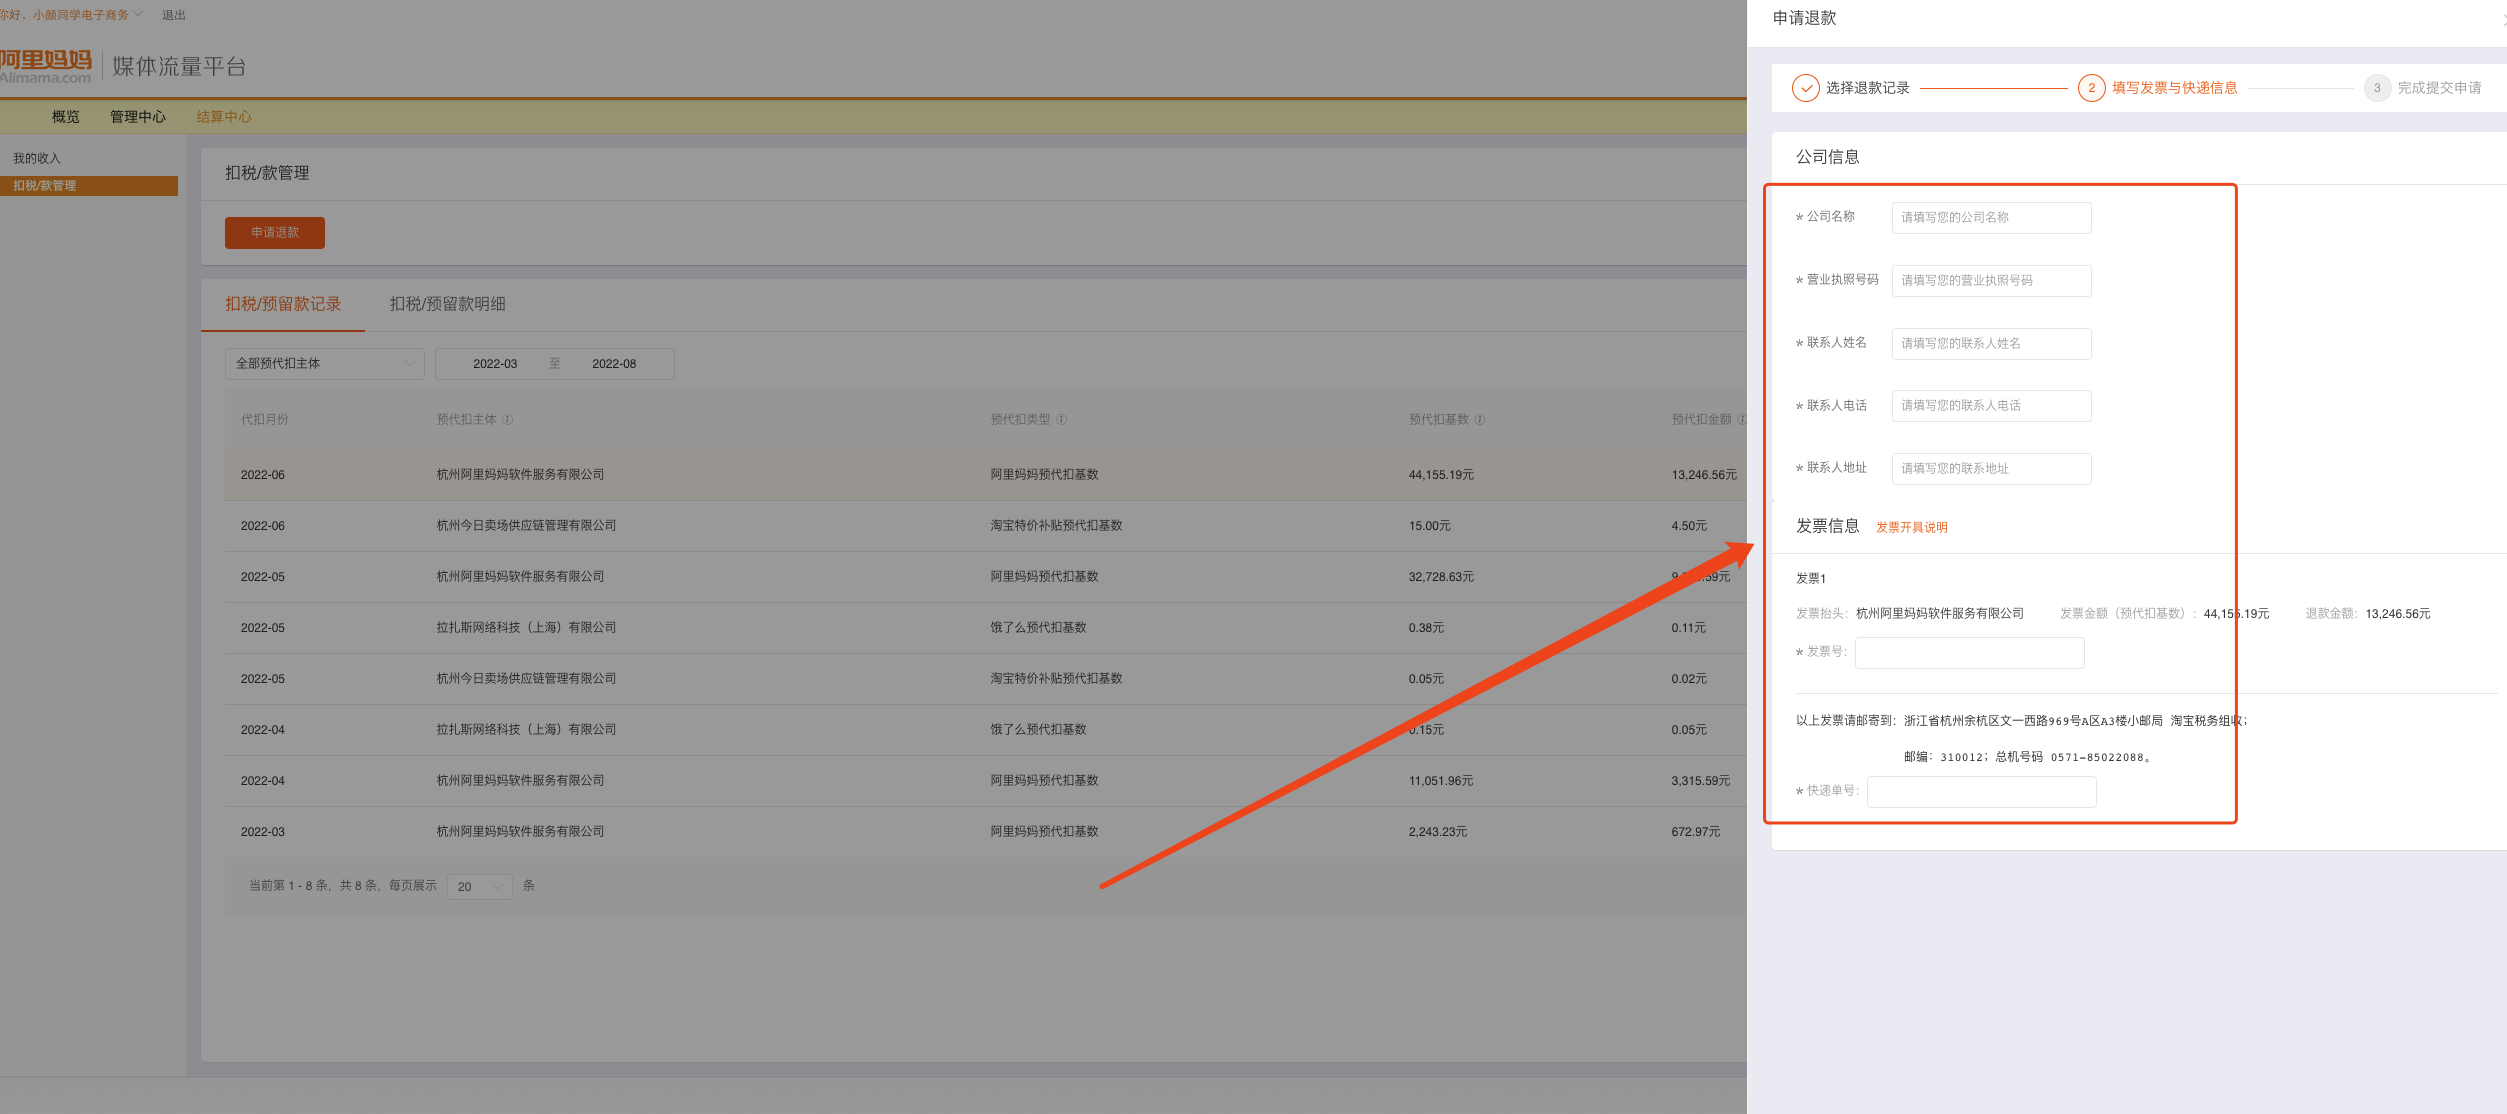
Task: Click the 快递单号 input field
Action: pyautogui.click(x=1982, y=792)
